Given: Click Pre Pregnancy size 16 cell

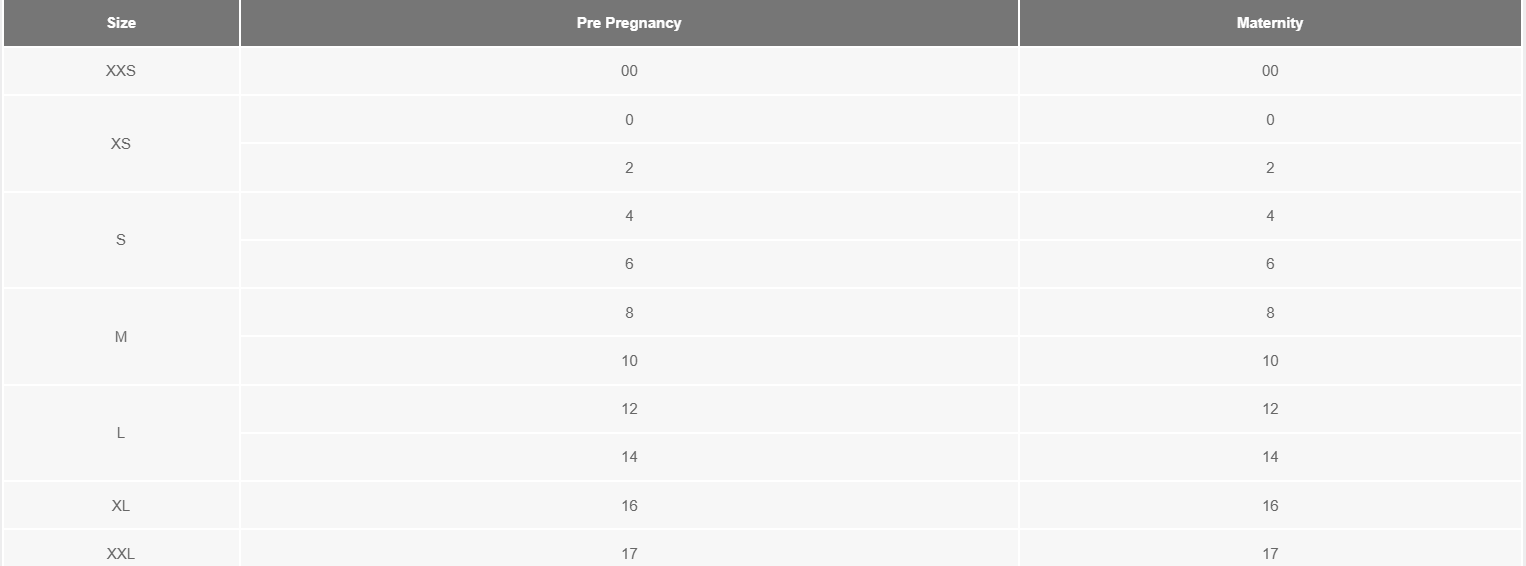Looking at the screenshot, I should click(629, 506).
